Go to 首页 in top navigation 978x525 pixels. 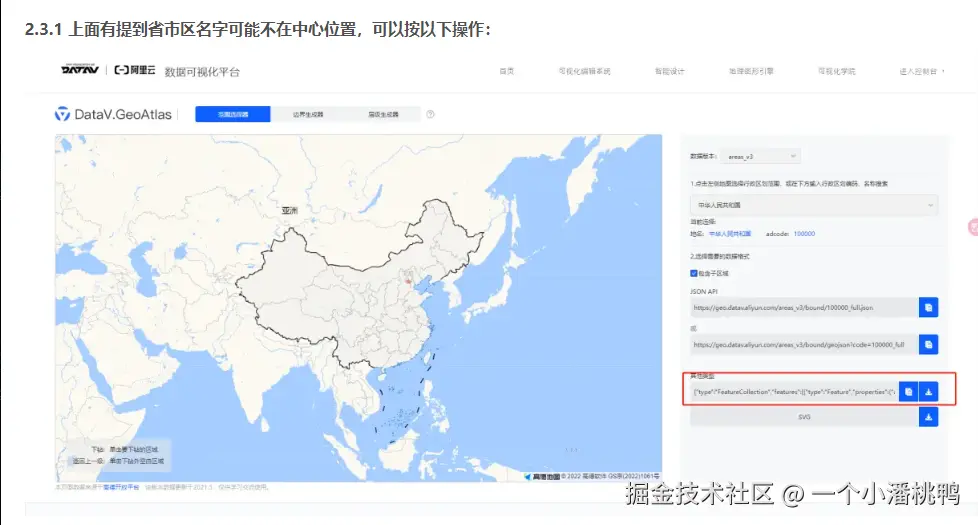point(506,72)
